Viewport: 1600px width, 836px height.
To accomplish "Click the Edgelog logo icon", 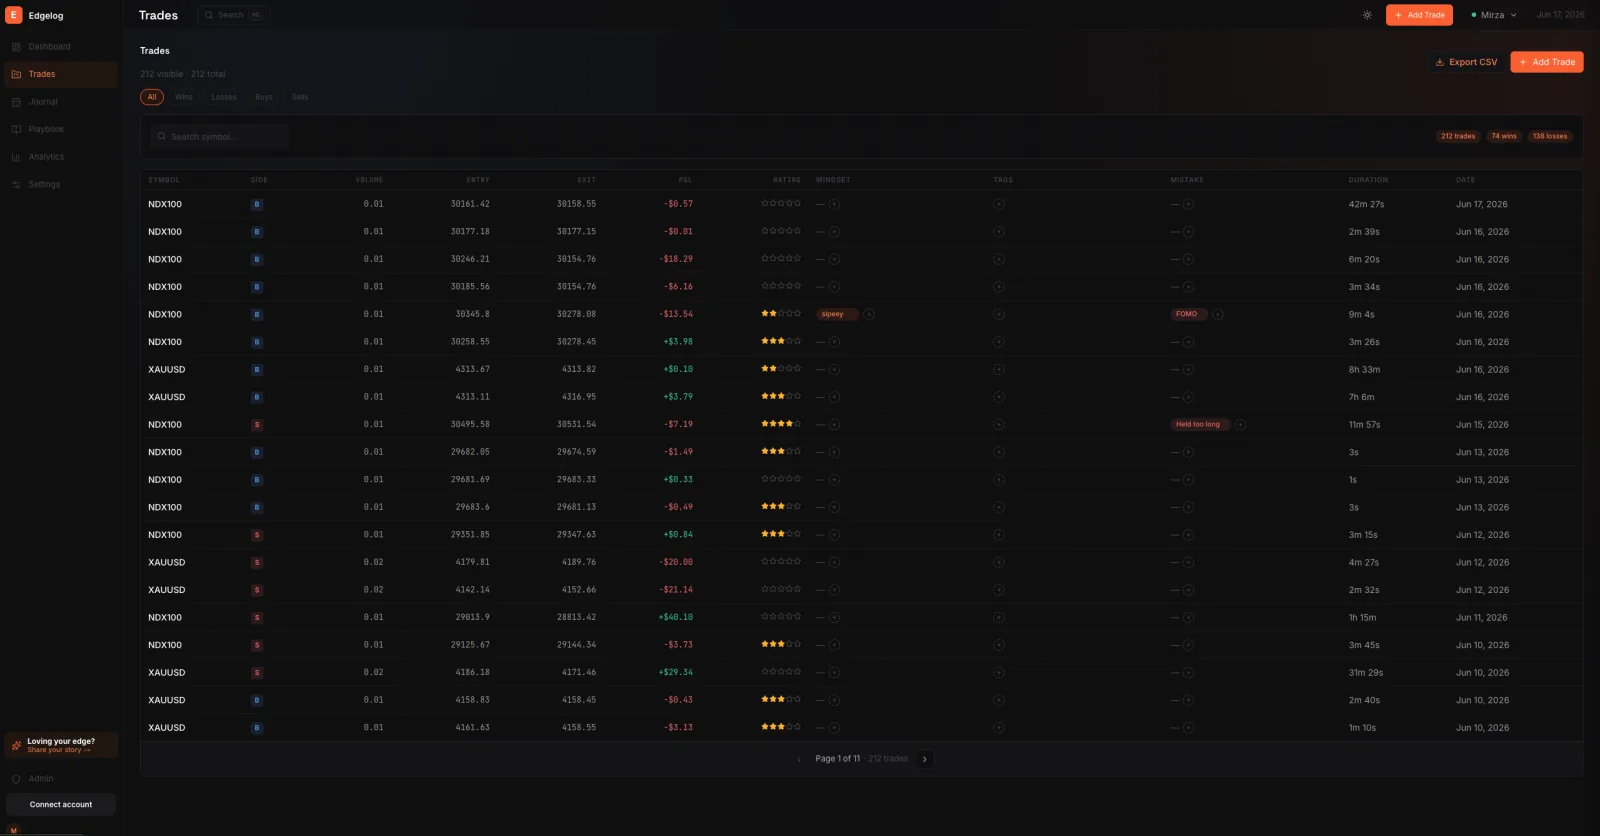I will pos(14,15).
